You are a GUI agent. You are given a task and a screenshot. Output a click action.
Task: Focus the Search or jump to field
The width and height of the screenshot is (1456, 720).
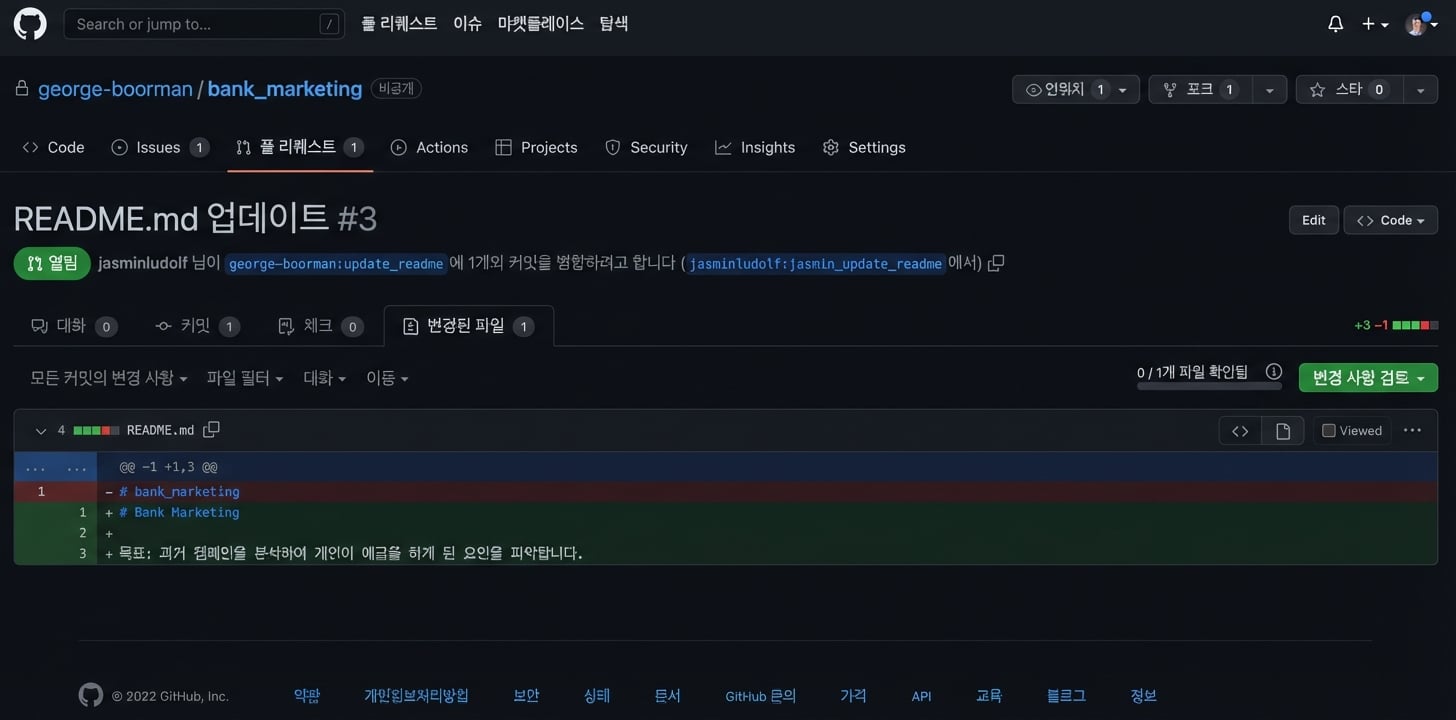click(204, 24)
